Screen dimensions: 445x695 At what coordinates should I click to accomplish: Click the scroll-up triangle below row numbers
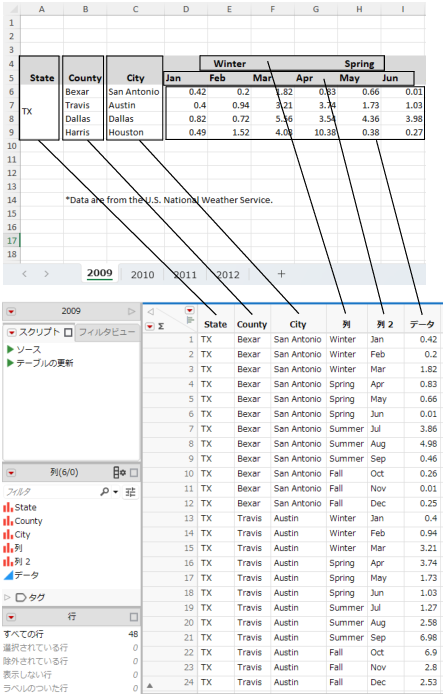point(150,686)
